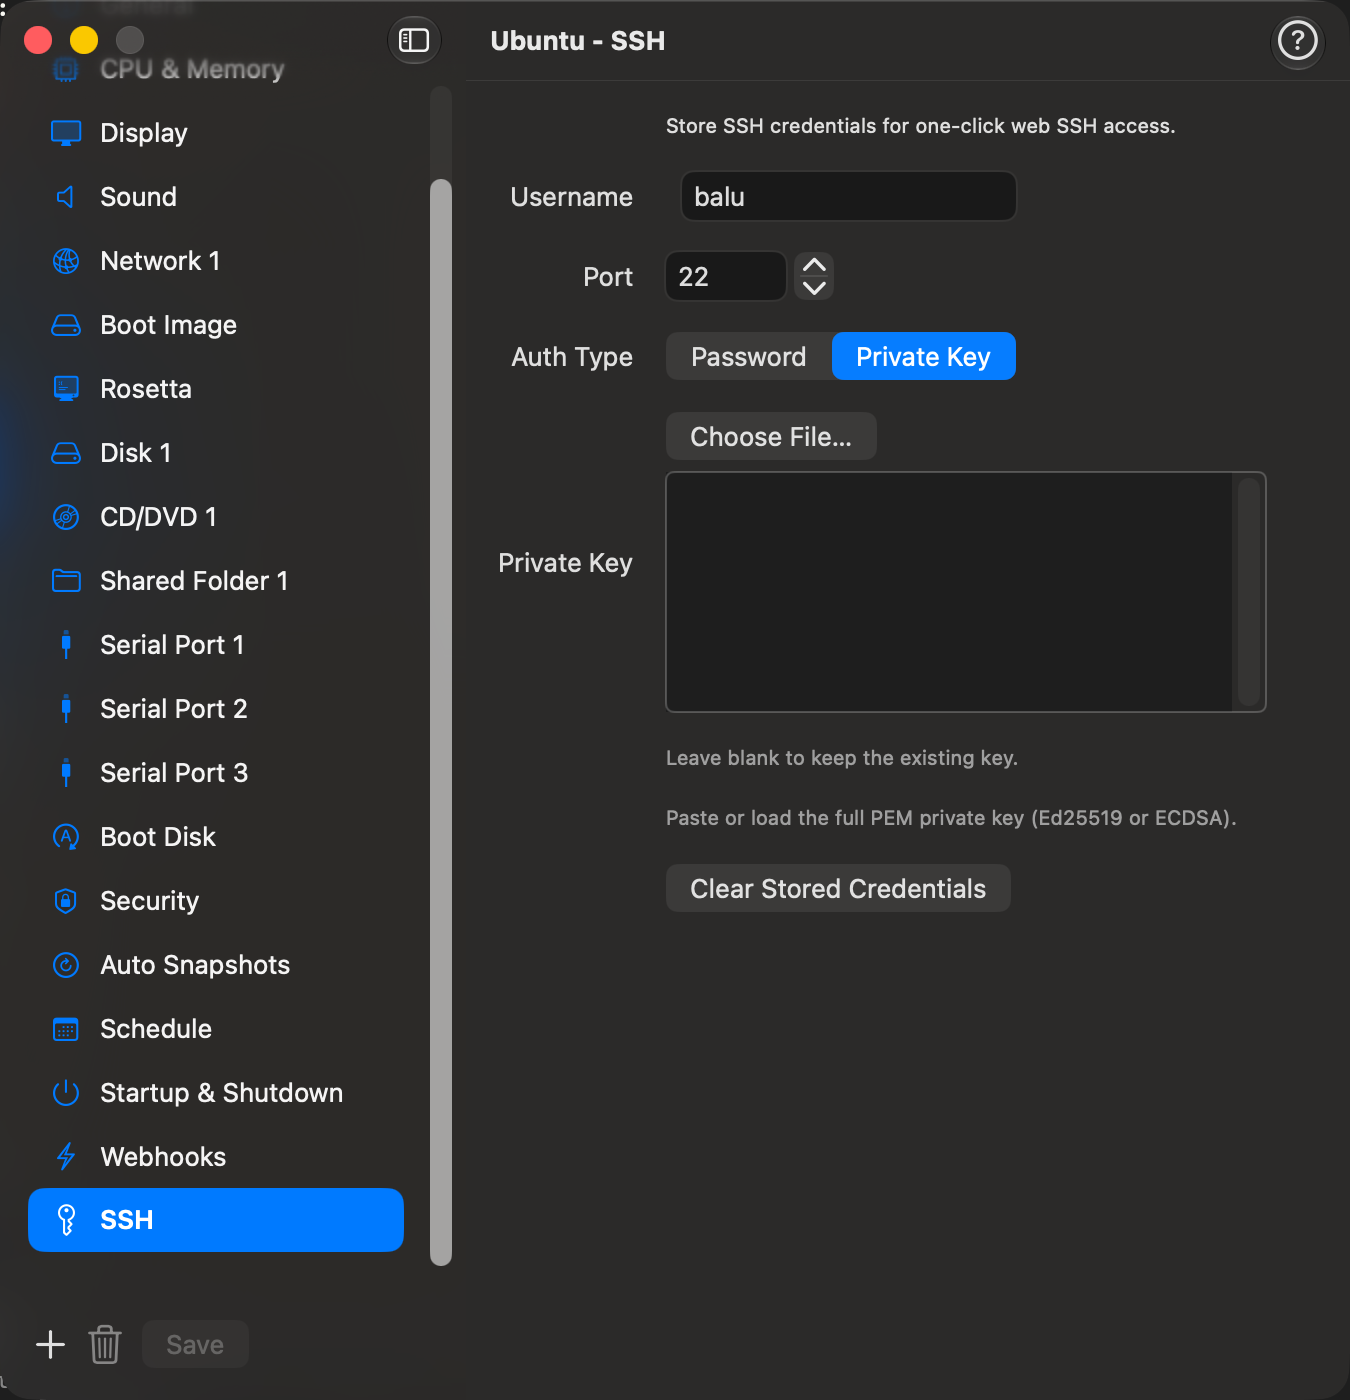Select the Network 1 globe icon
This screenshot has width=1350, height=1400.
click(66, 261)
